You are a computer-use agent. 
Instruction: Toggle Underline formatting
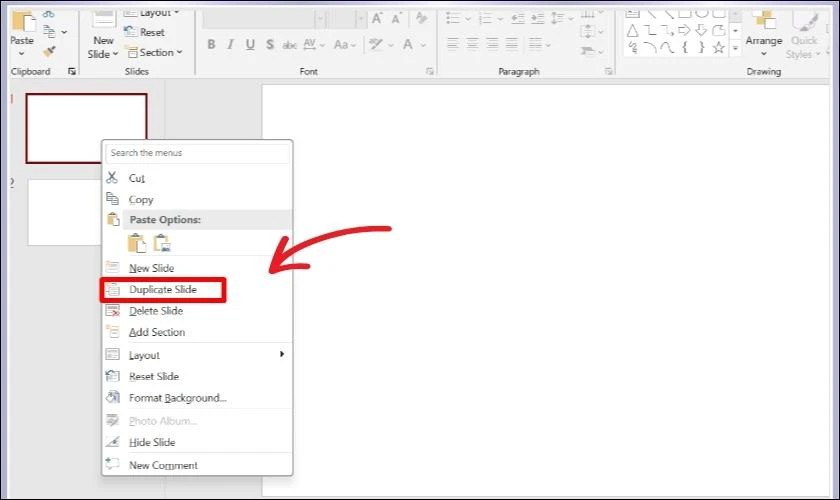pyautogui.click(x=250, y=44)
